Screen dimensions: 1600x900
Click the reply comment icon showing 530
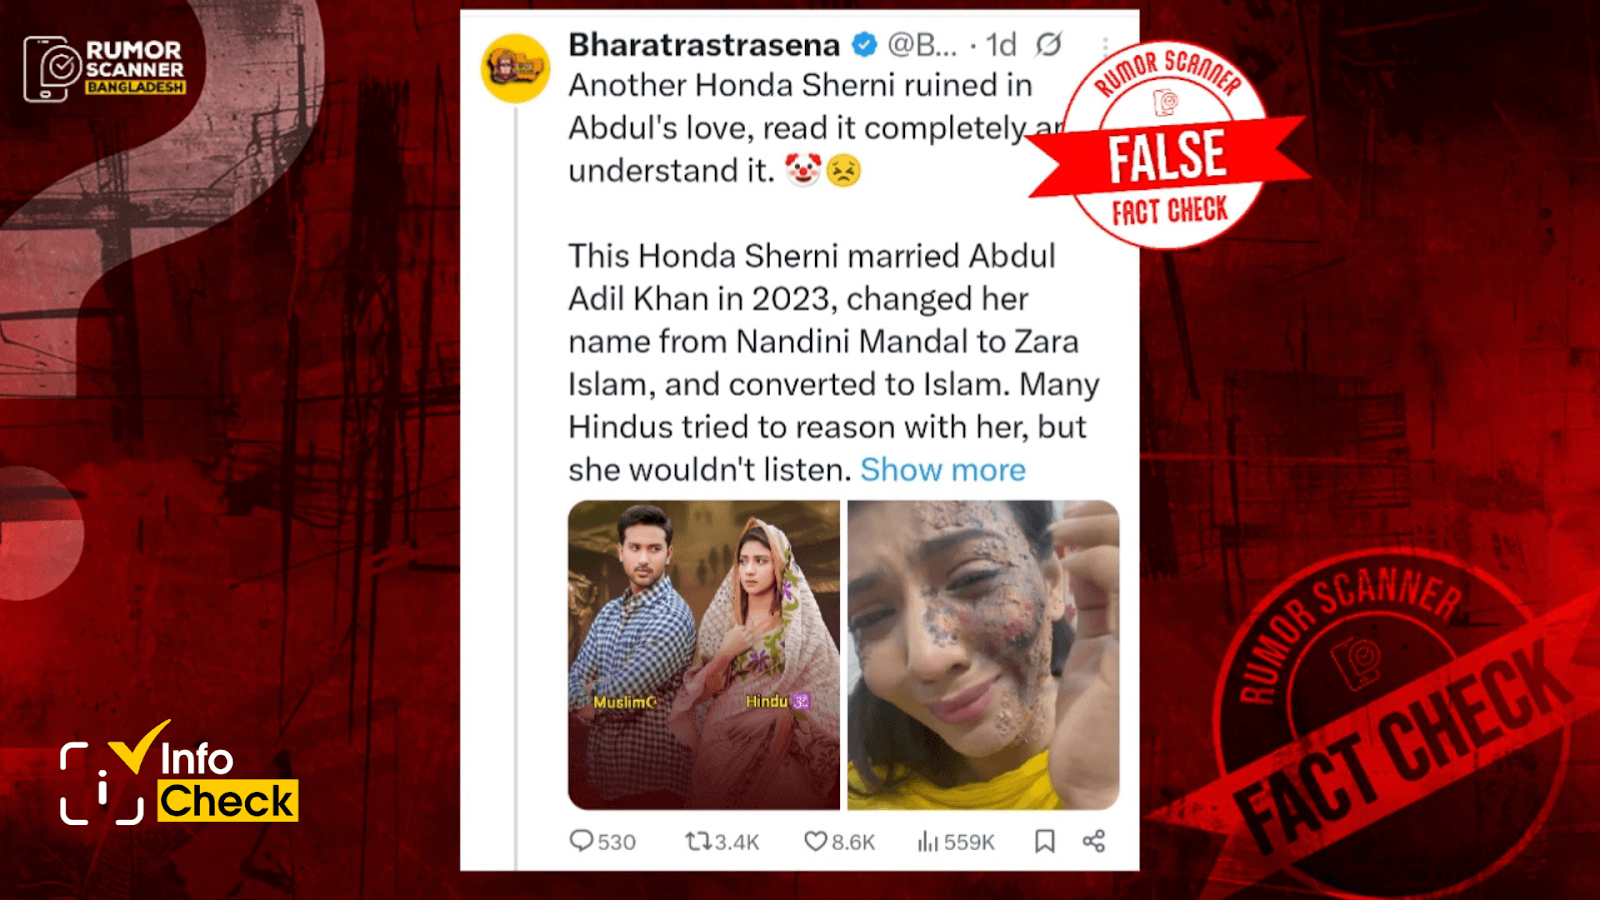click(581, 841)
